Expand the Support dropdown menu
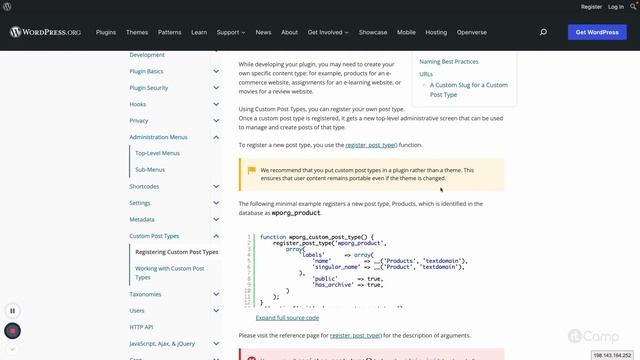This screenshot has height=360, width=640. pos(231,32)
